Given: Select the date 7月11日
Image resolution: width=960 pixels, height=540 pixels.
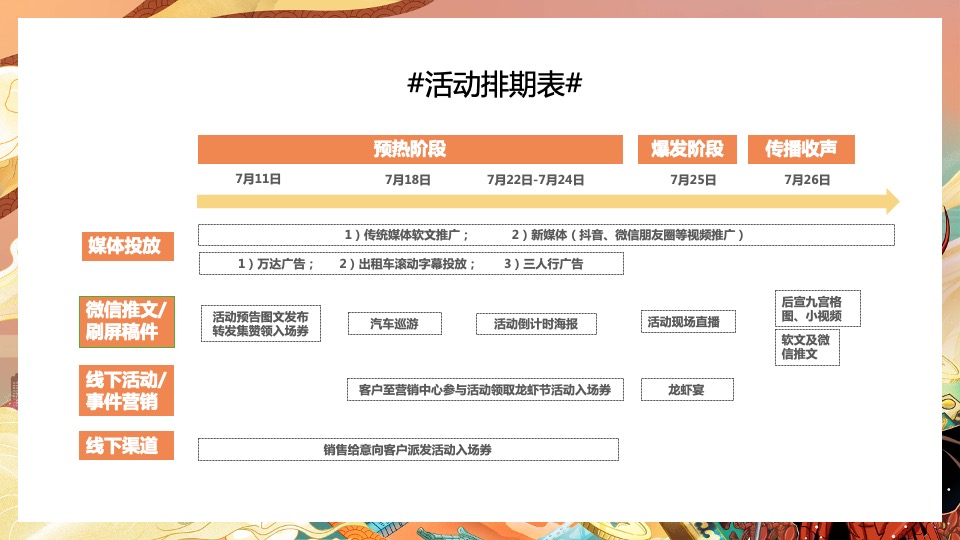Looking at the screenshot, I should pos(258,179).
